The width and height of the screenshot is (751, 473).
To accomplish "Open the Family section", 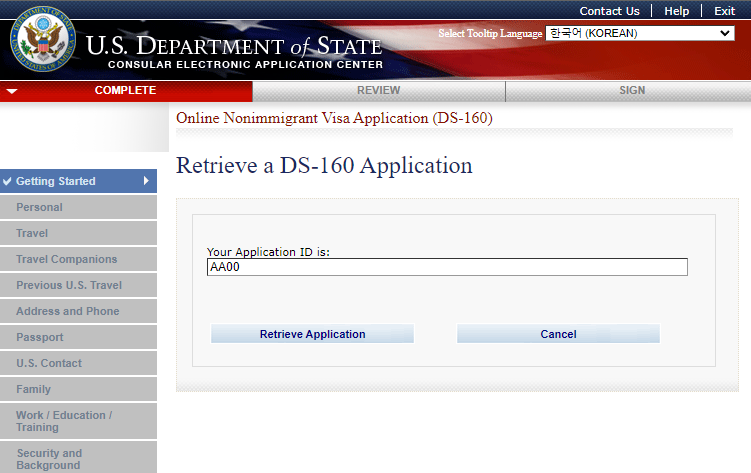I will [x=79, y=389].
